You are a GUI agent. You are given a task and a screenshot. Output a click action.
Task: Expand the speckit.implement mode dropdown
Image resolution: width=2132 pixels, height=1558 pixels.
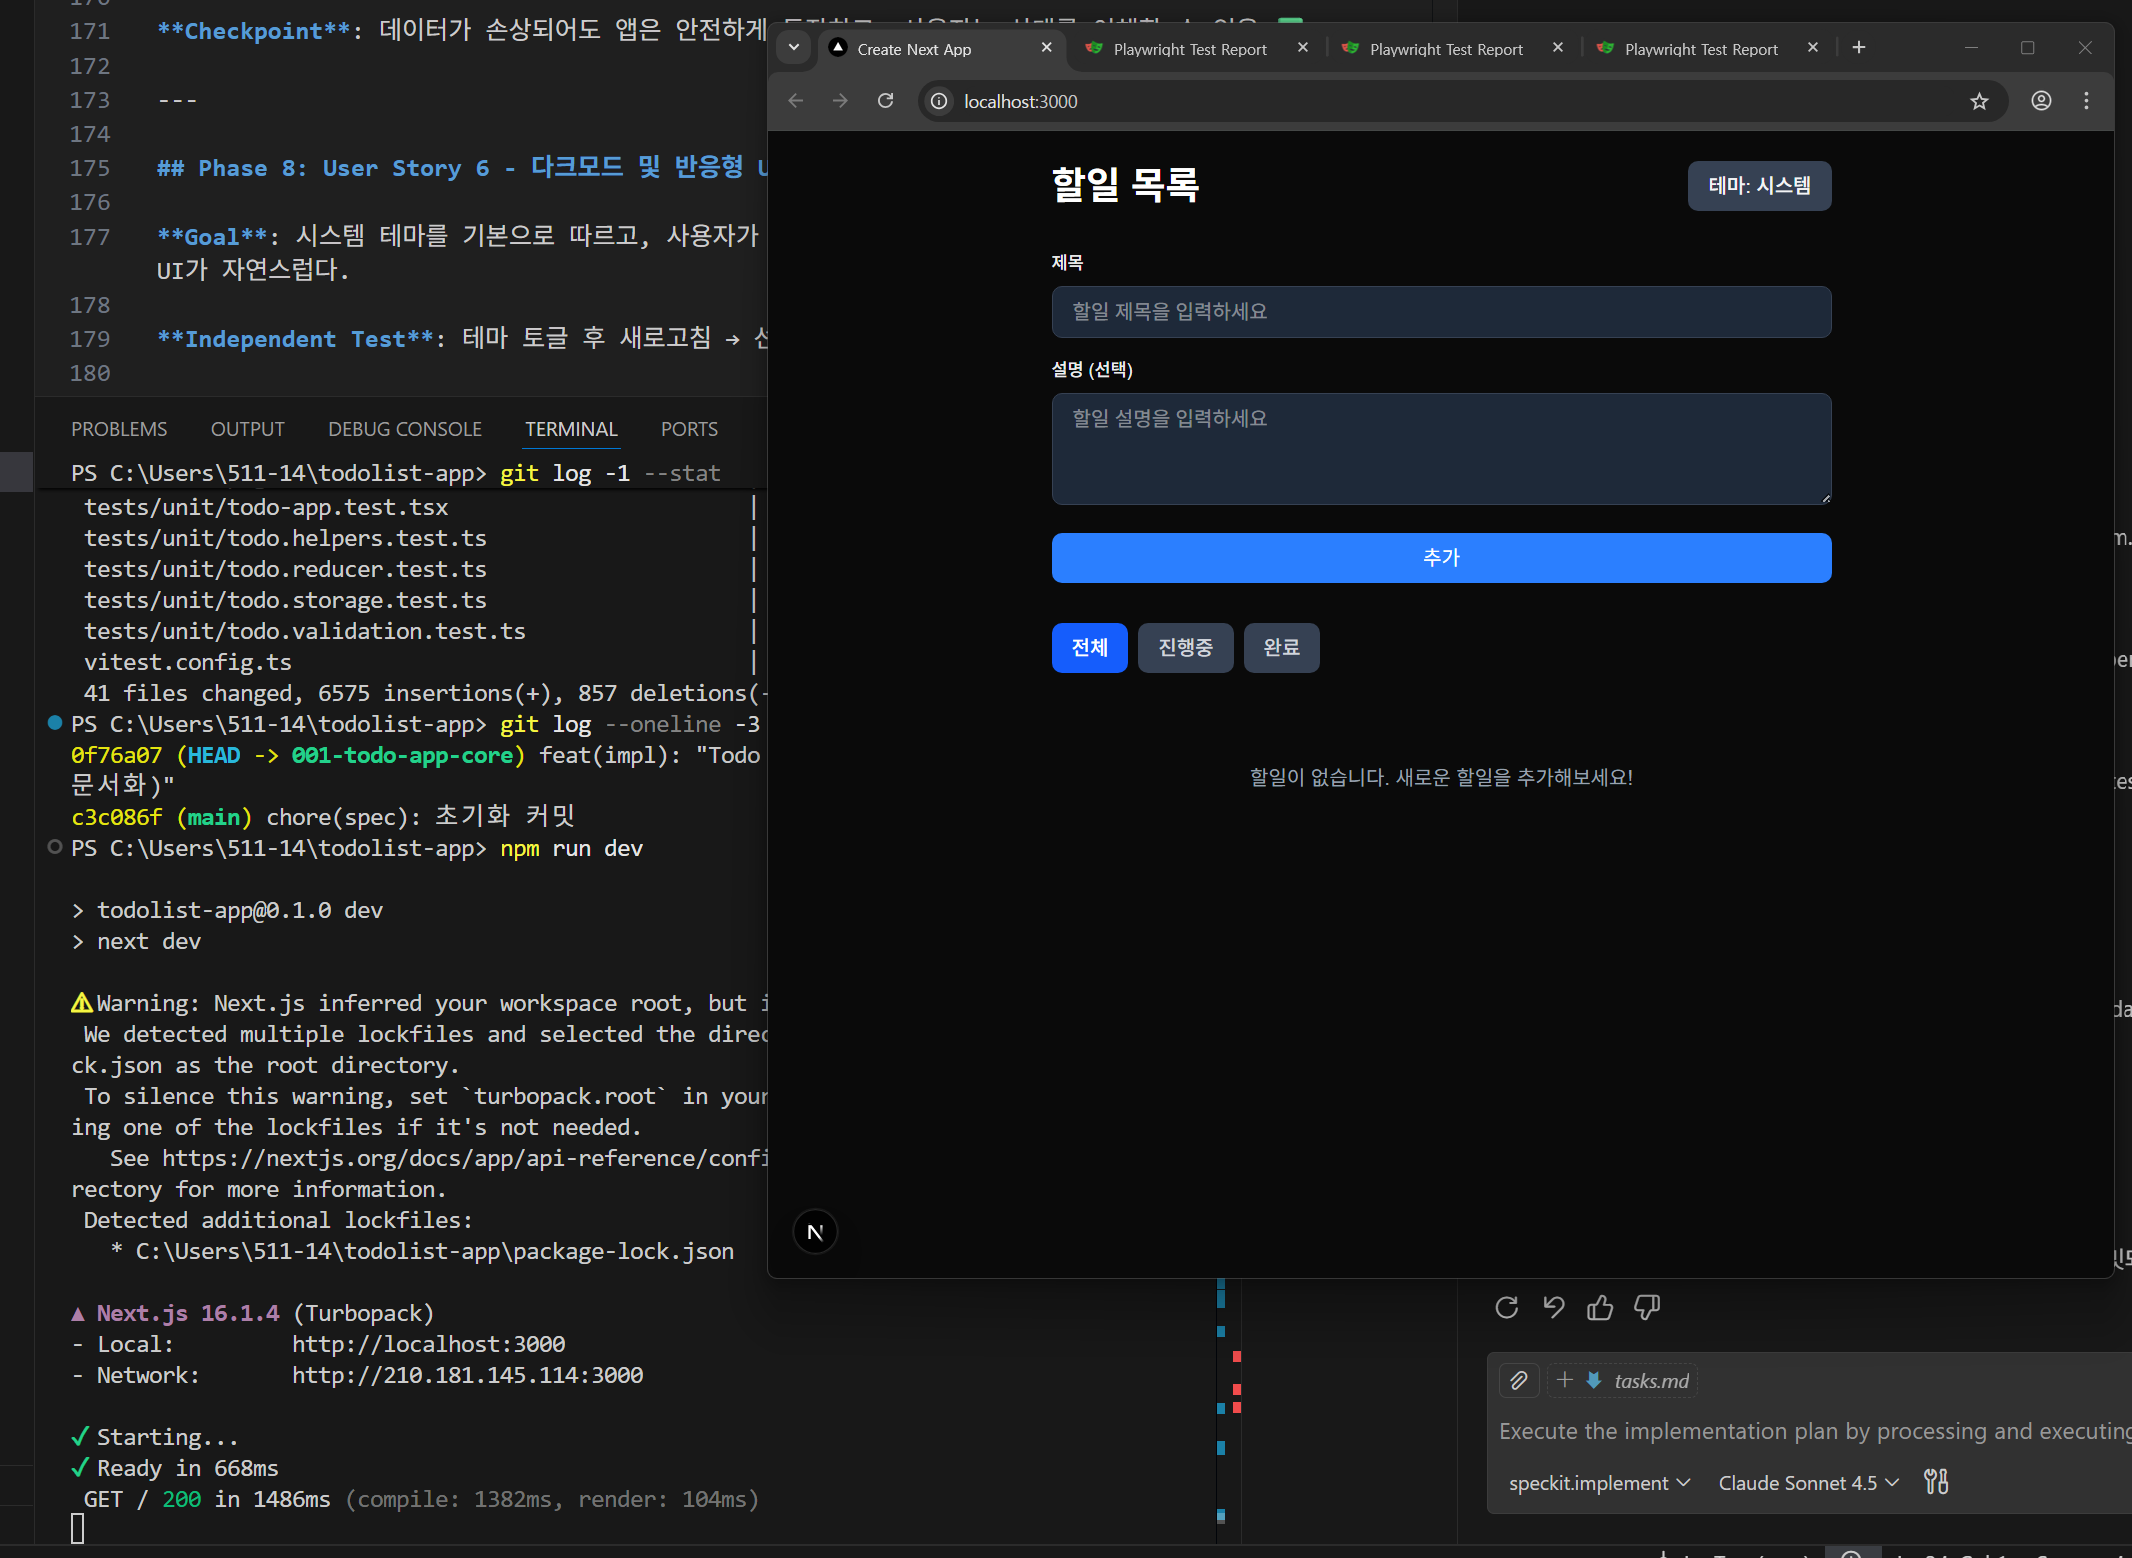(x=1599, y=1483)
